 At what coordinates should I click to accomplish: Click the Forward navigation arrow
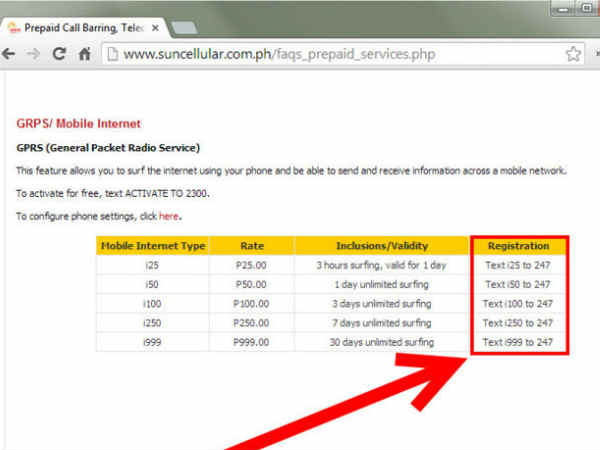click(36, 53)
